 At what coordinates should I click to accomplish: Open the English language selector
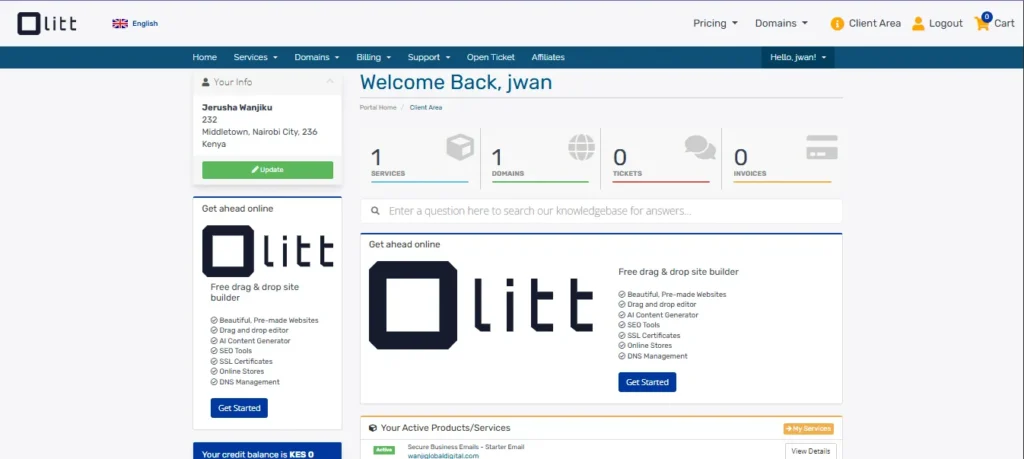coord(135,23)
